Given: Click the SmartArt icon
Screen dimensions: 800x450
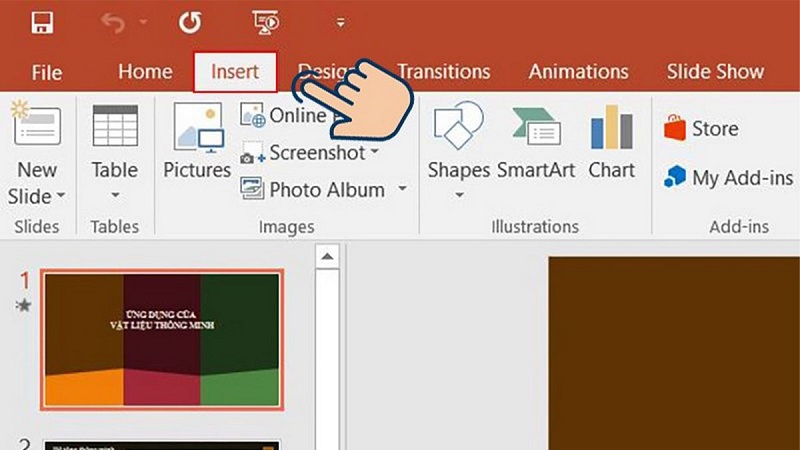Looking at the screenshot, I should pos(536,126).
